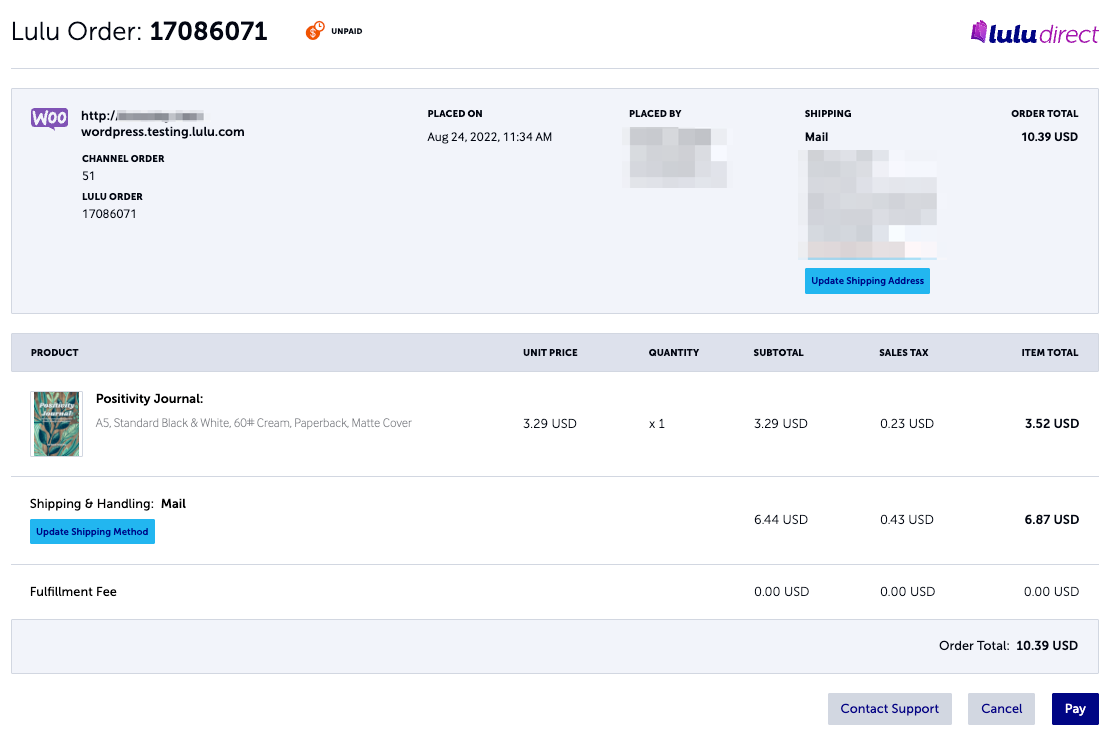This screenshot has width=1115, height=740.
Task: Click the ITEM TOTAL column header
Action: coord(1050,353)
